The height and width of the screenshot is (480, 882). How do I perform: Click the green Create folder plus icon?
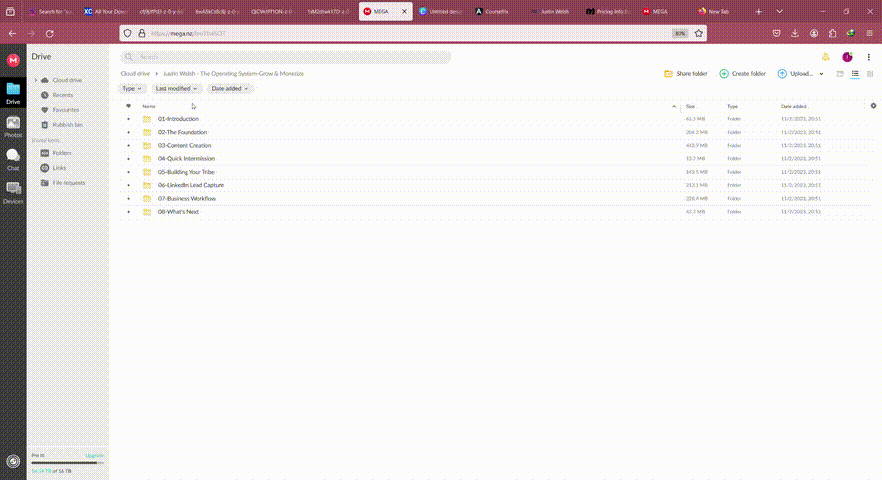pyautogui.click(x=724, y=74)
